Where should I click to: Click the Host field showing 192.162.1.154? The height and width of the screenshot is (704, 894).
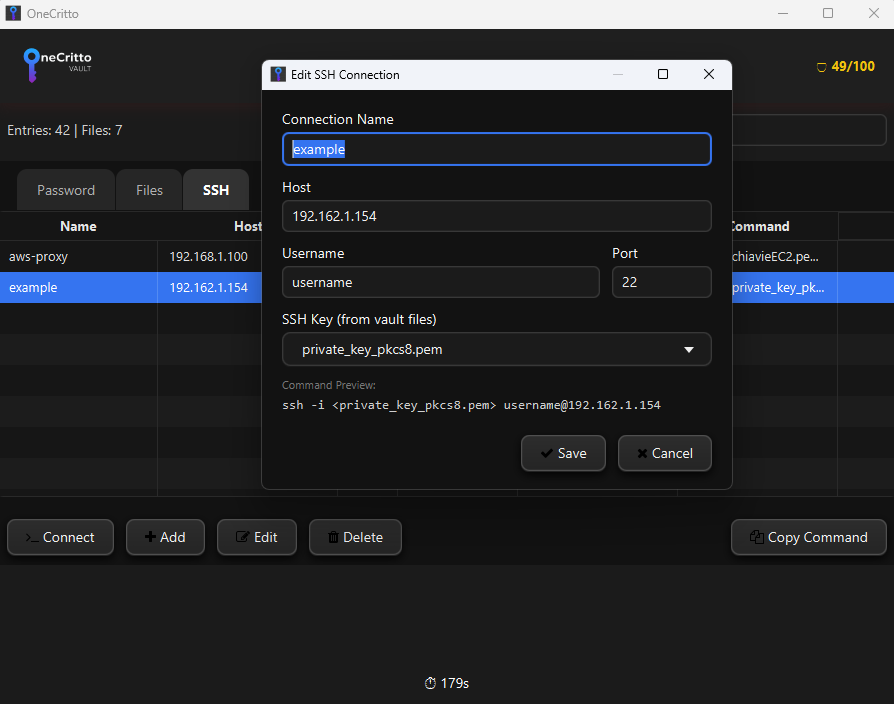497,216
